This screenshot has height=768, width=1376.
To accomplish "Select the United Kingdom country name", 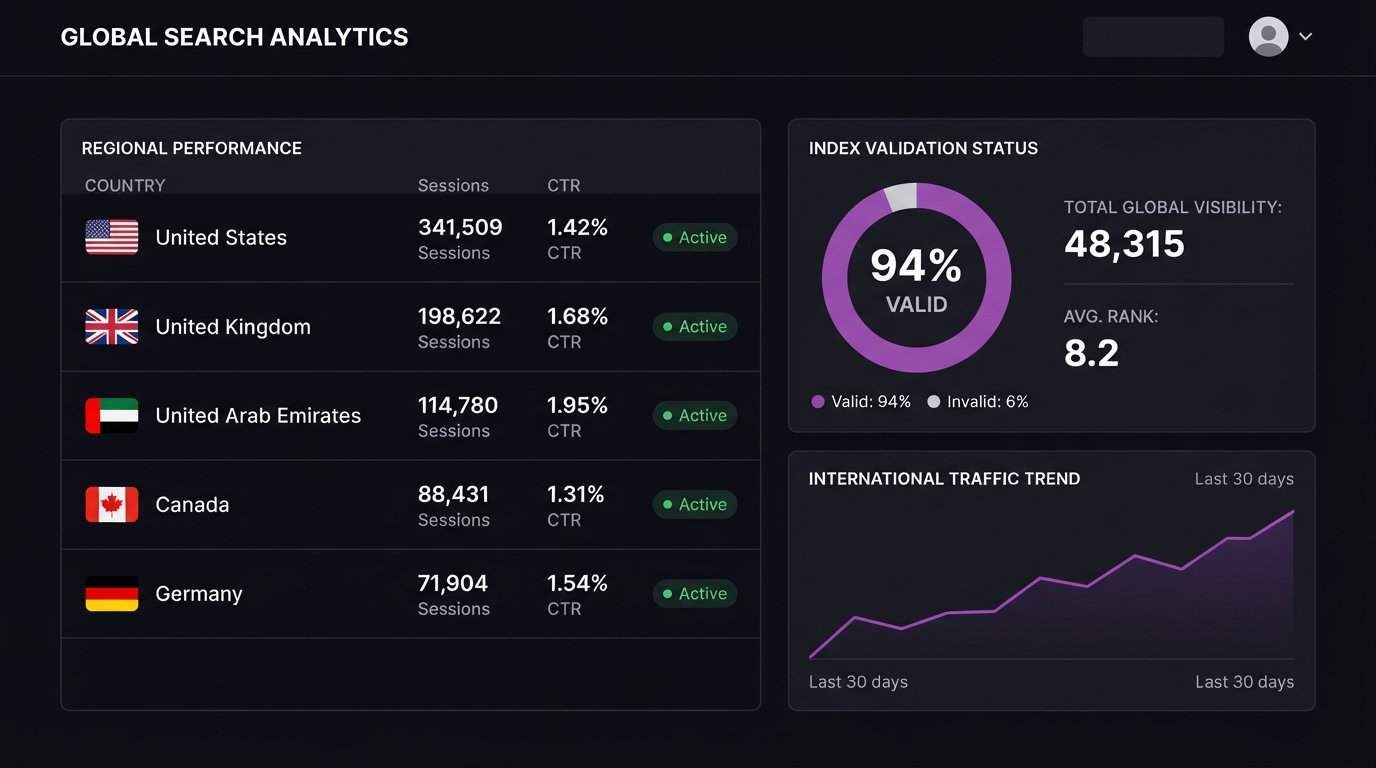I will click(233, 326).
